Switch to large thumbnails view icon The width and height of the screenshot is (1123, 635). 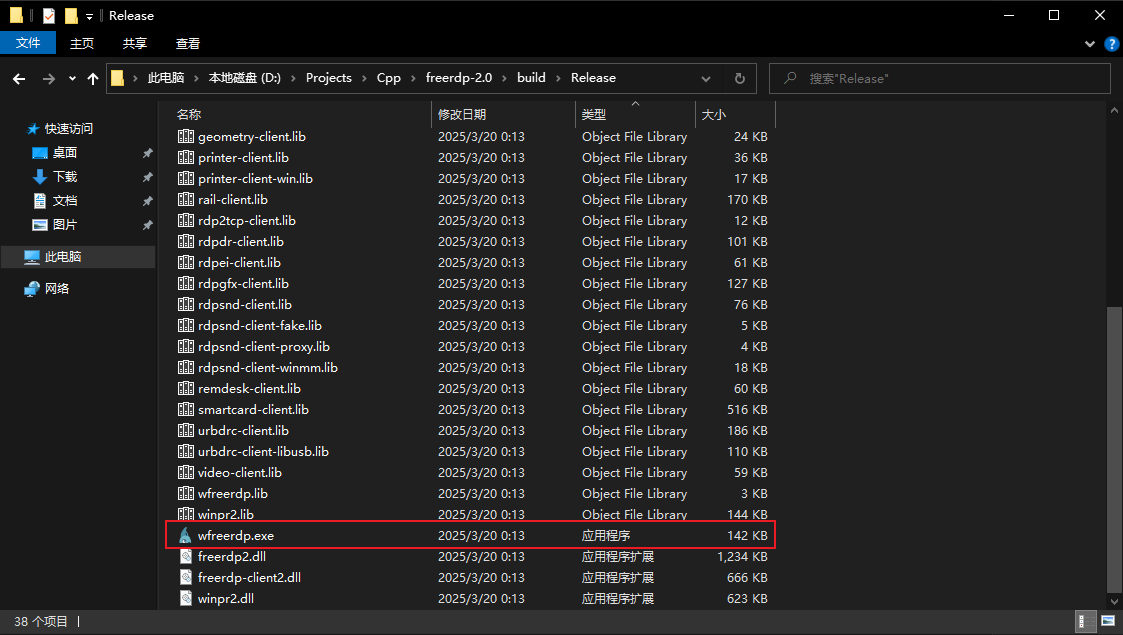point(1107,622)
